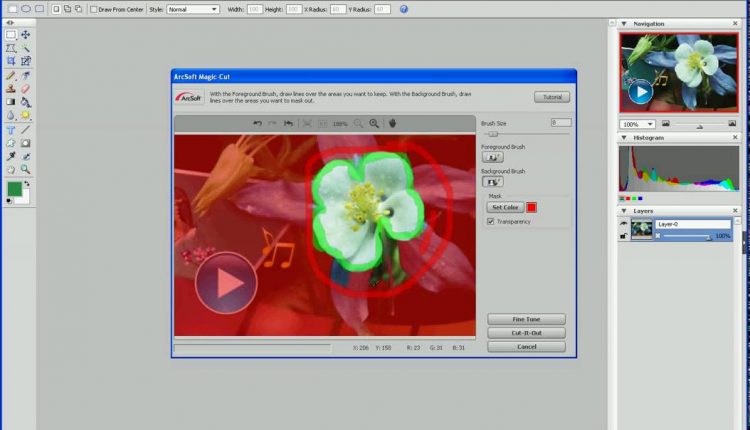This screenshot has height=430, width=750.
Task: Adjust the Layer-0 opacity slider
Action: (x=709, y=237)
